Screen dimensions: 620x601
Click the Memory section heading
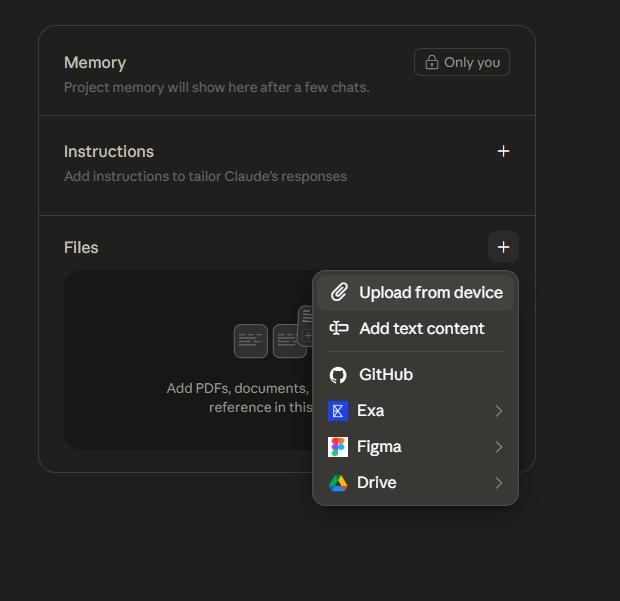95,62
